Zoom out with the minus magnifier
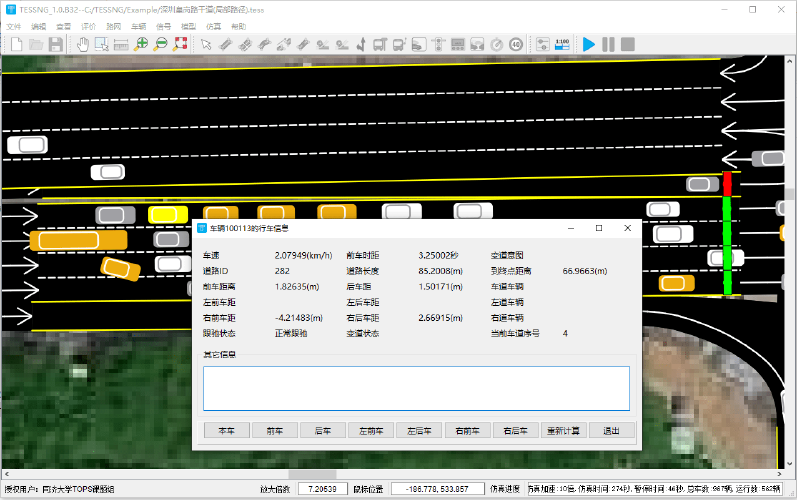This screenshot has height=500, width=797. pos(161,45)
